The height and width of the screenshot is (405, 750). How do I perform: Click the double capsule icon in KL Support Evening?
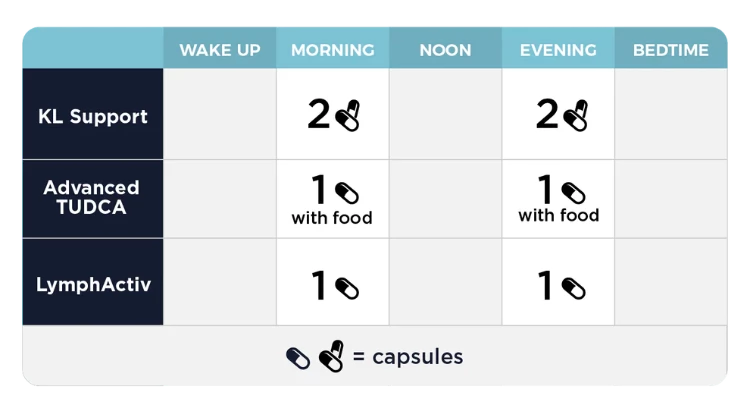tap(575, 117)
